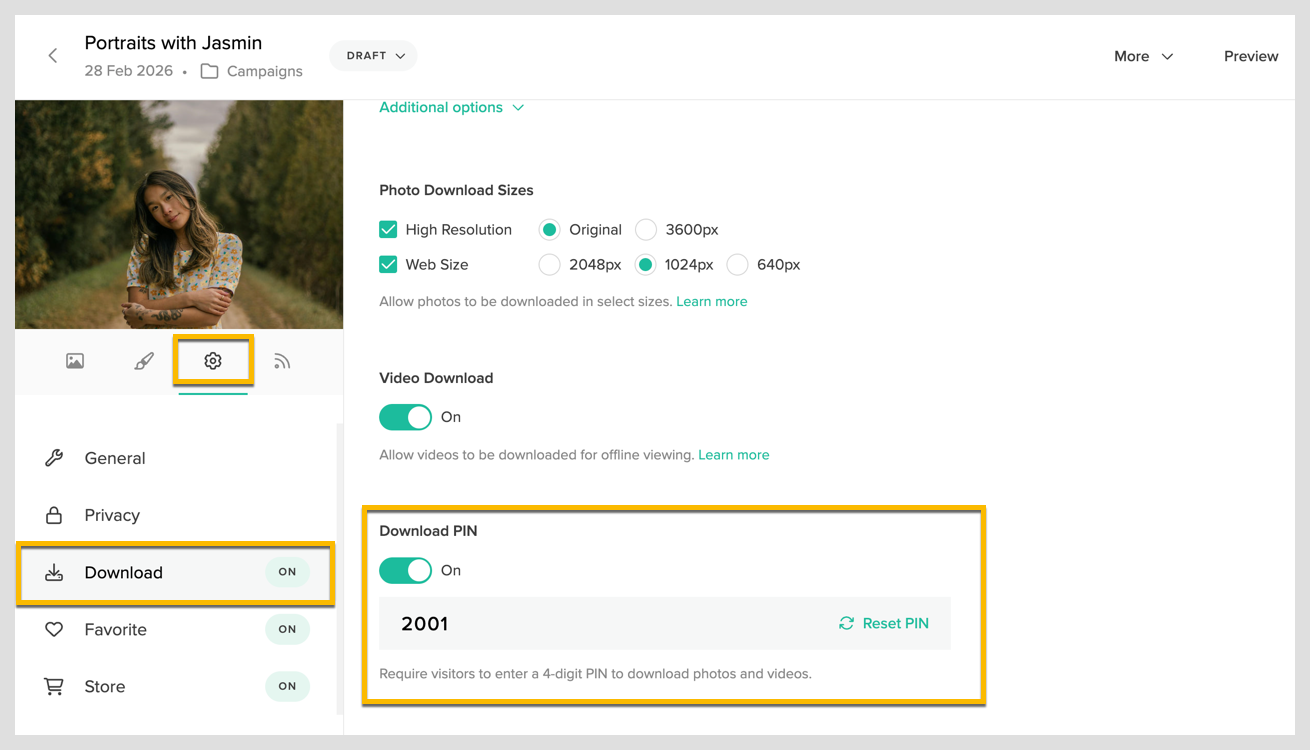1310x750 pixels.
Task: Switch to the Privacy settings section
Action: tap(113, 515)
